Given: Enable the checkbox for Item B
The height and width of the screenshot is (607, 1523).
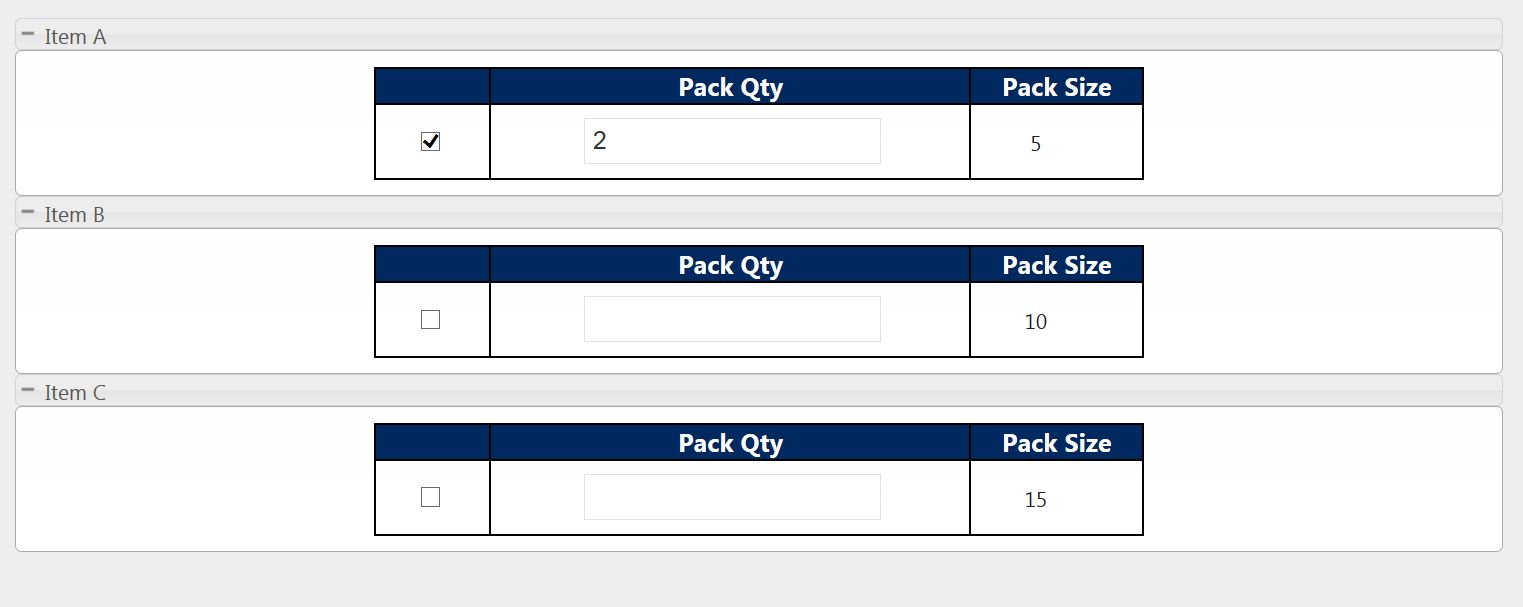Looking at the screenshot, I should pos(431,318).
